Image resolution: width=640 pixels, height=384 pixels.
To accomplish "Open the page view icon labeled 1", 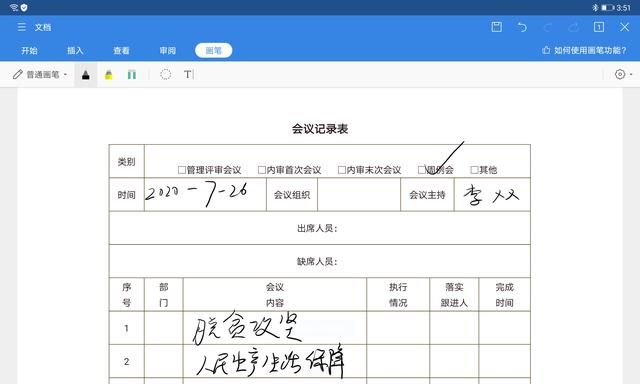I will [599, 27].
